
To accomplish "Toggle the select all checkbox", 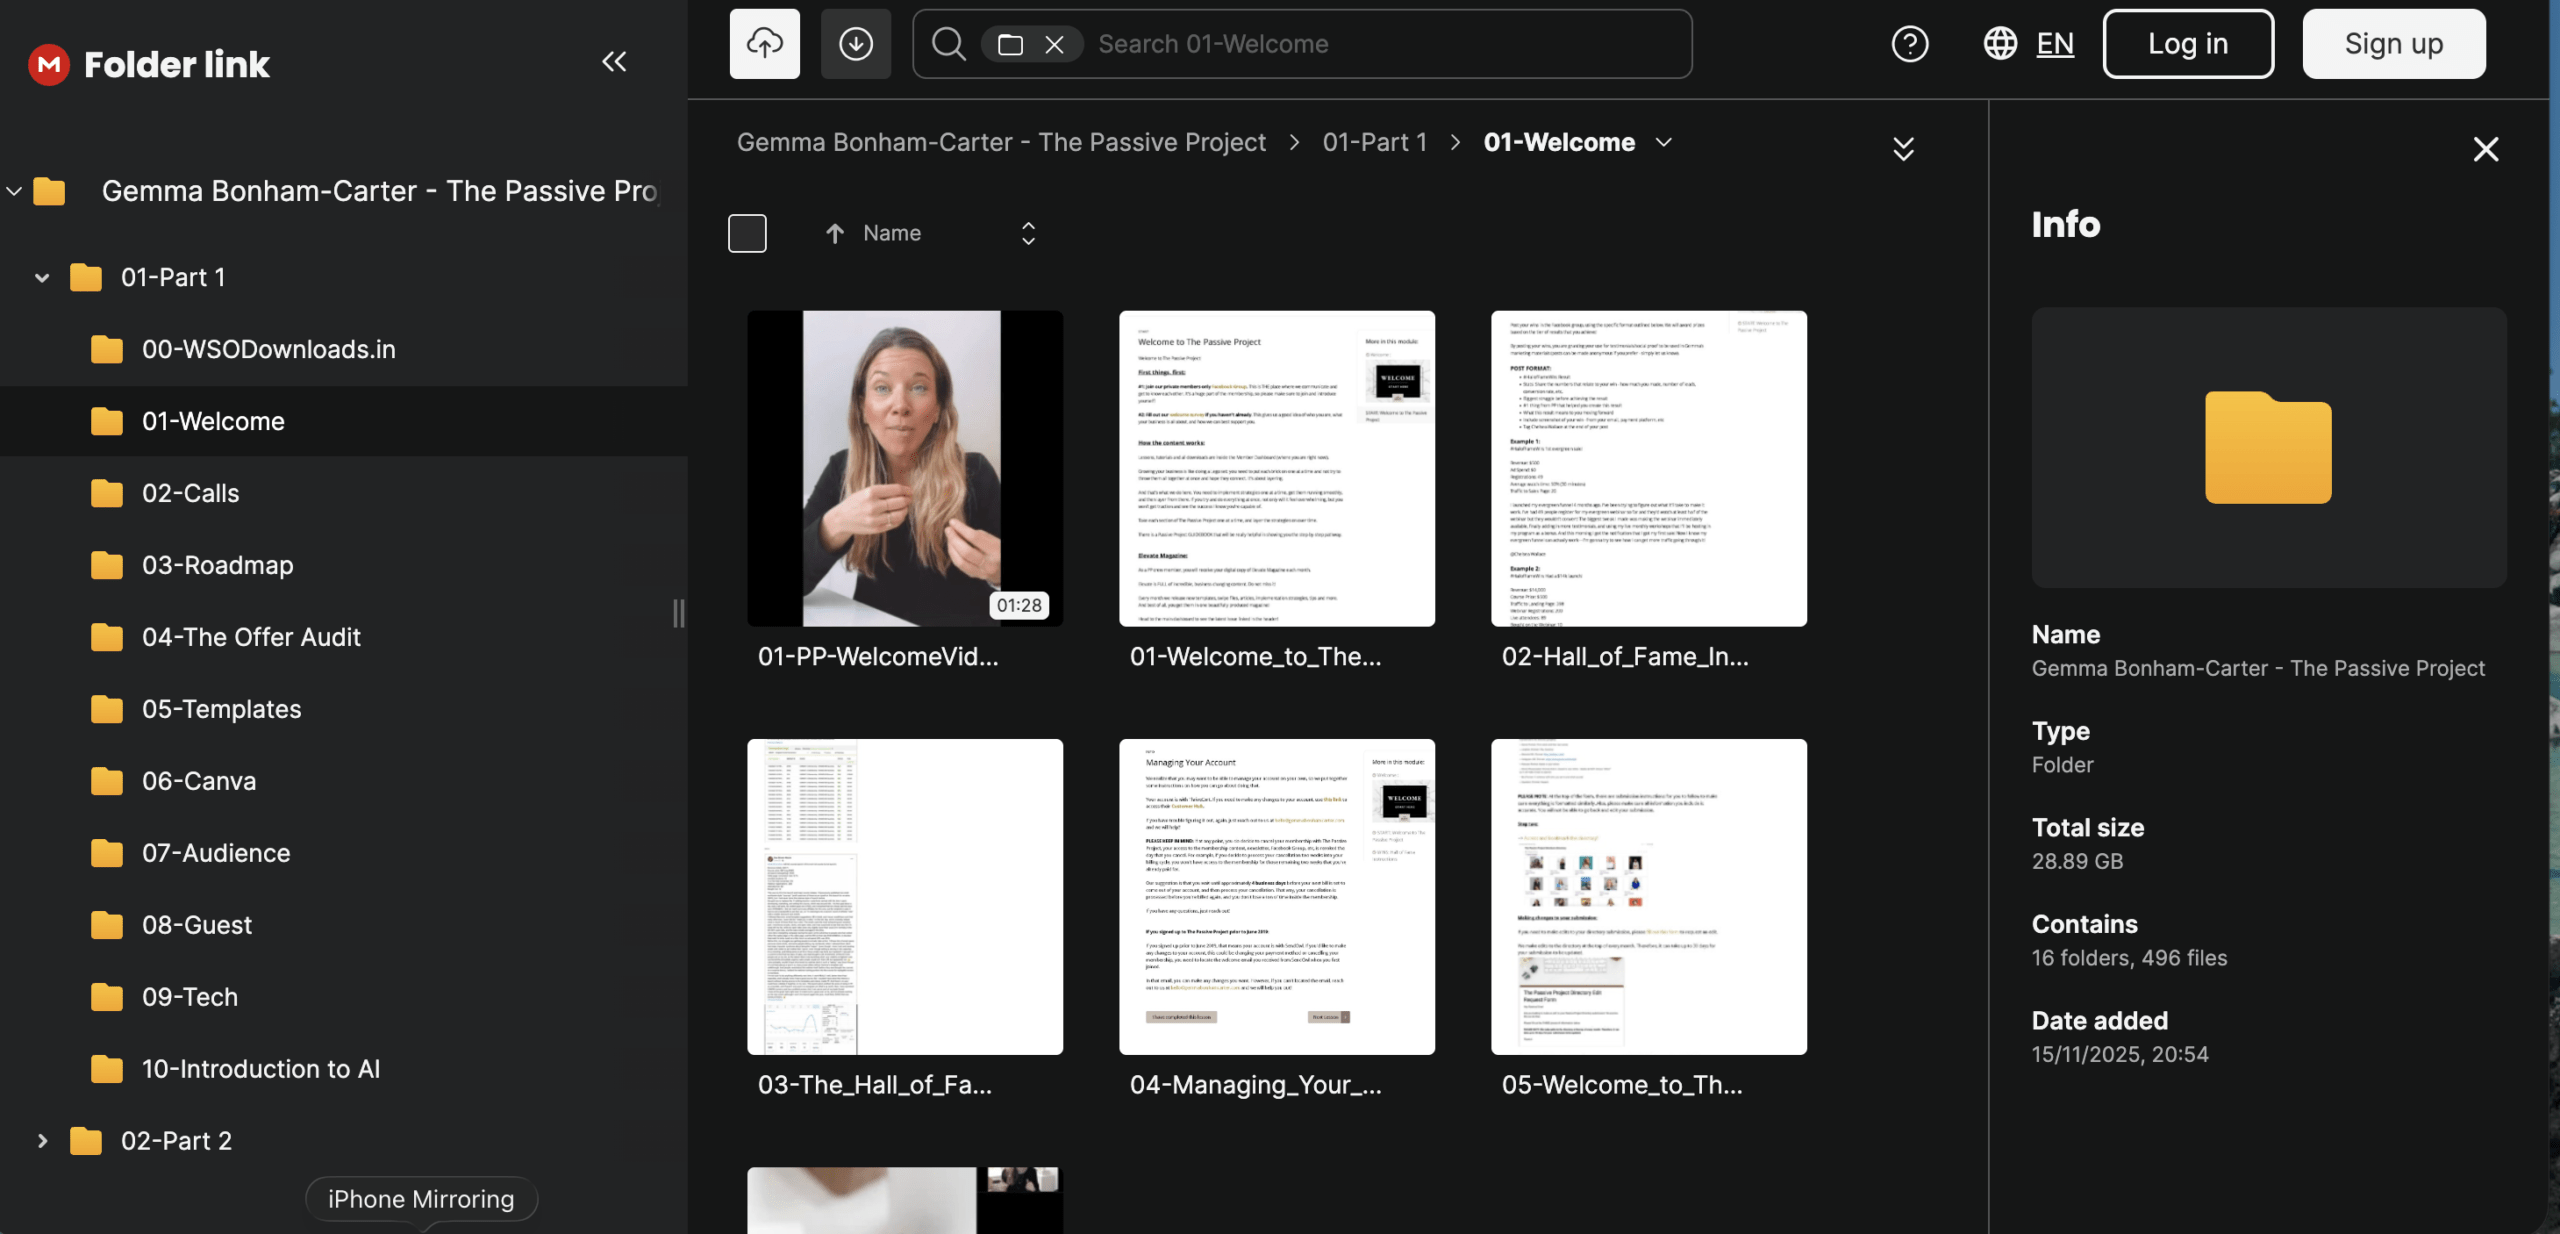I will (x=747, y=233).
